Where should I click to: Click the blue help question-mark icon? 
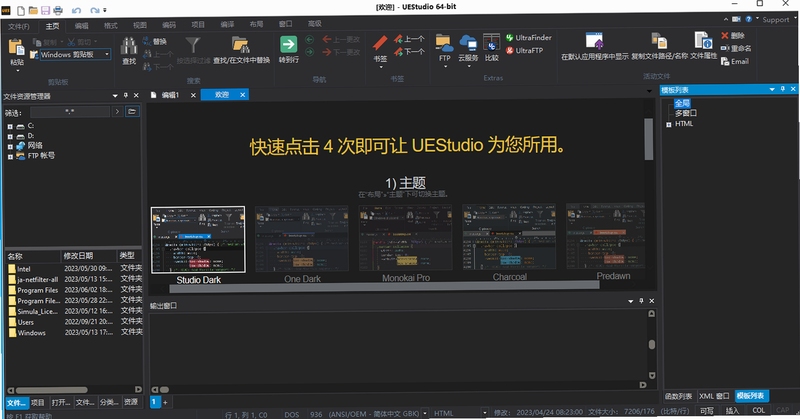tap(748, 19)
